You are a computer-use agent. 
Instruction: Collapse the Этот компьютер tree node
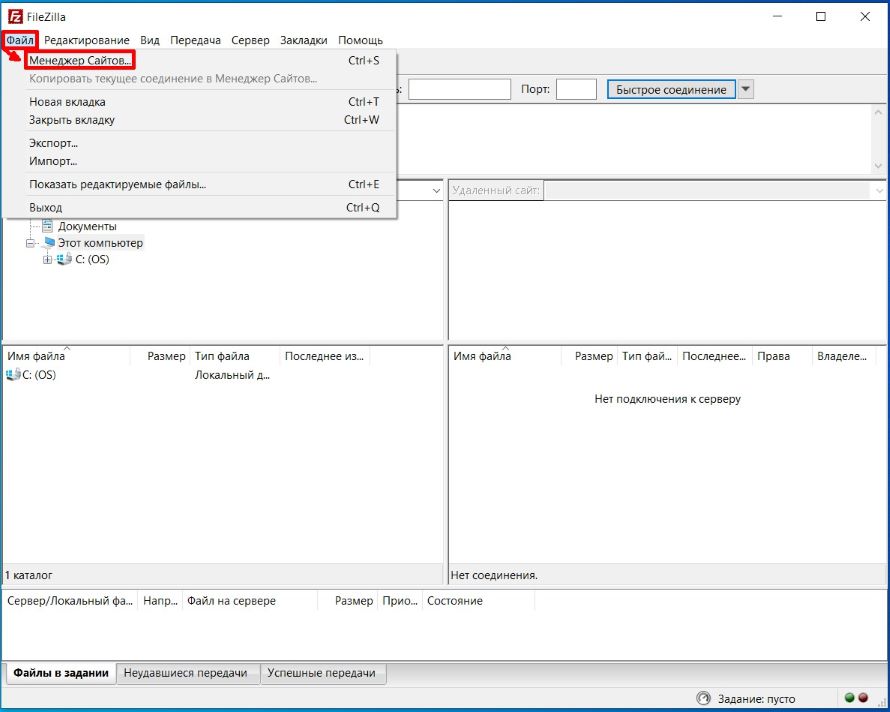31,243
